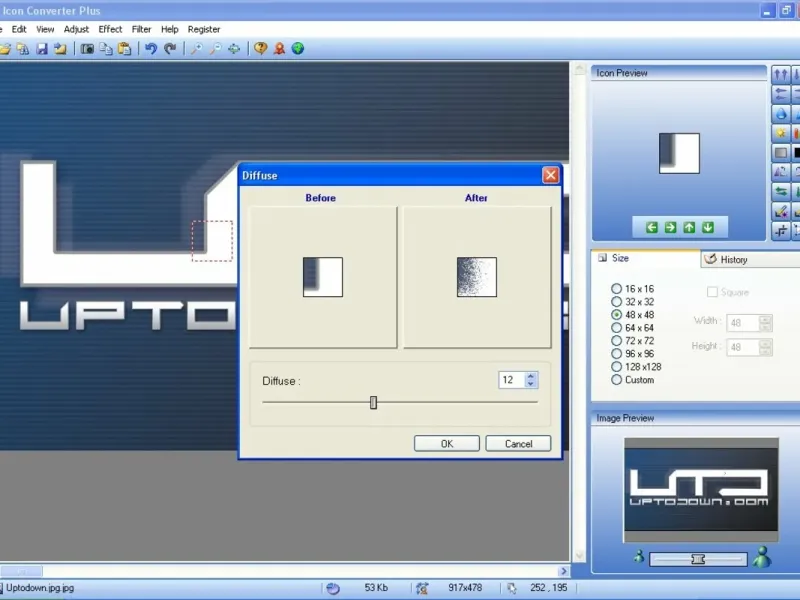Select the 16 x 16 size option
Screen dimensions: 800x600
[632, 289]
